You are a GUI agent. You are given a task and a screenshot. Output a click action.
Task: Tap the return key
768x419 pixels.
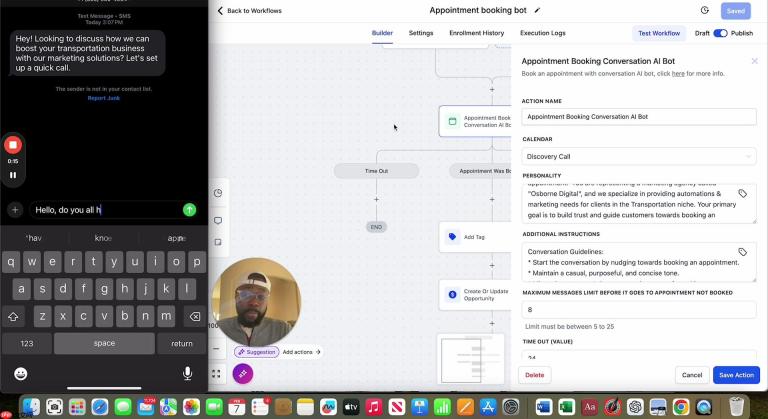click(x=182, y=344)
